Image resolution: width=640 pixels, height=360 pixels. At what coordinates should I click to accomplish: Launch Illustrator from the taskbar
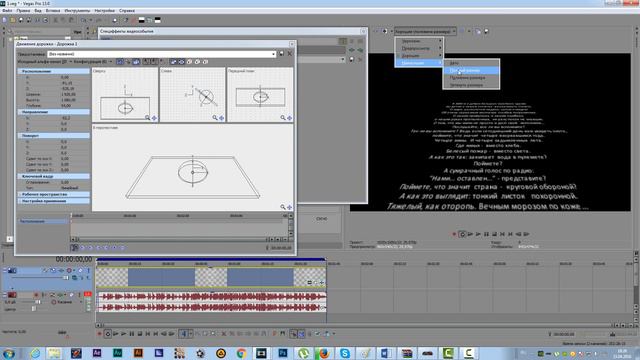tap(138, 353)
